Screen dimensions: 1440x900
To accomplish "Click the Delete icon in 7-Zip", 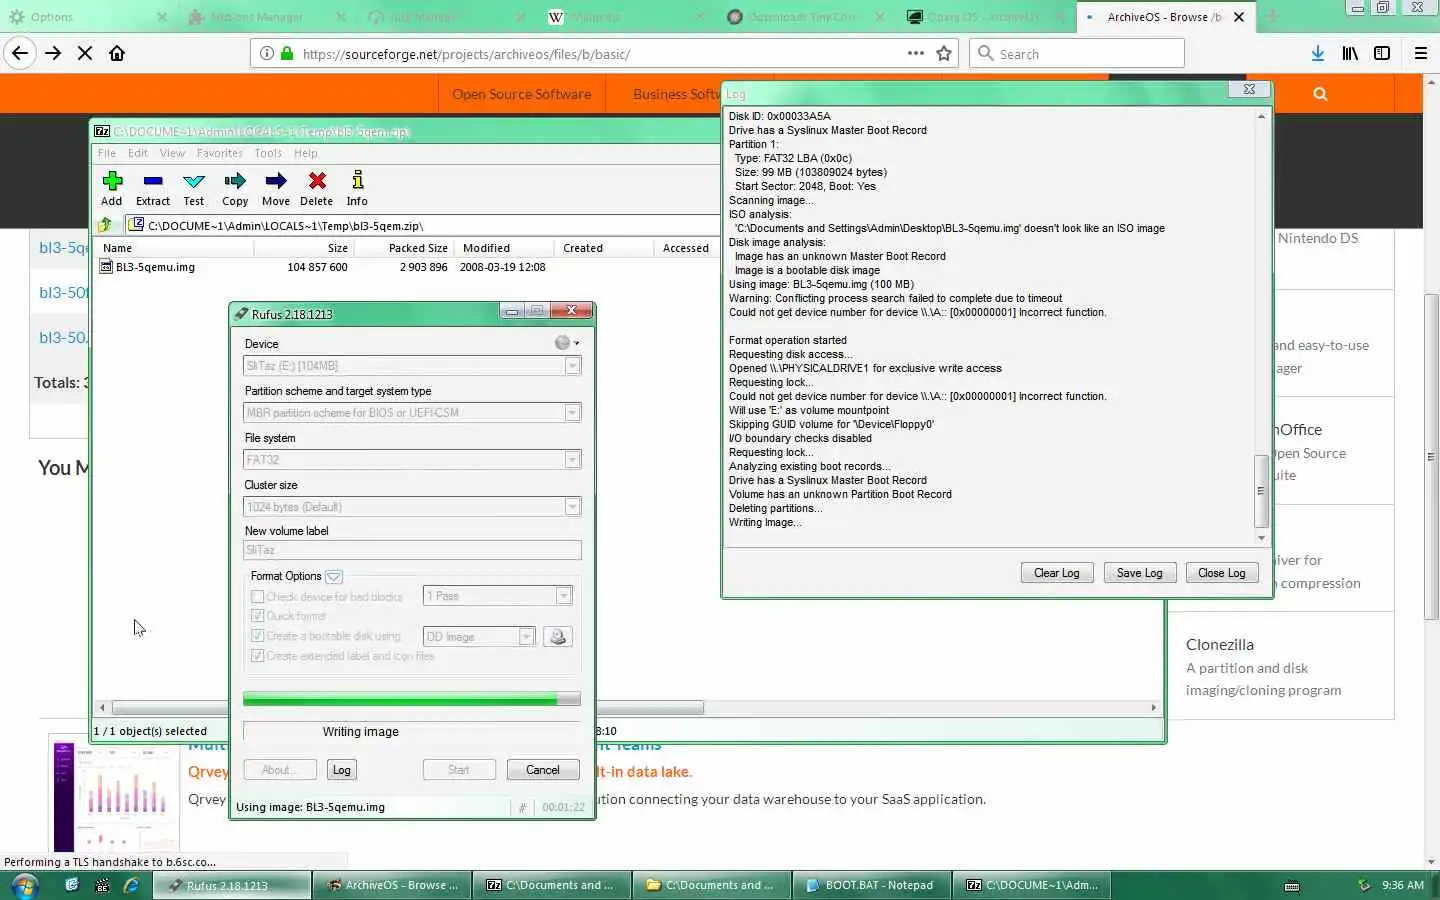I will pos(317,181).
